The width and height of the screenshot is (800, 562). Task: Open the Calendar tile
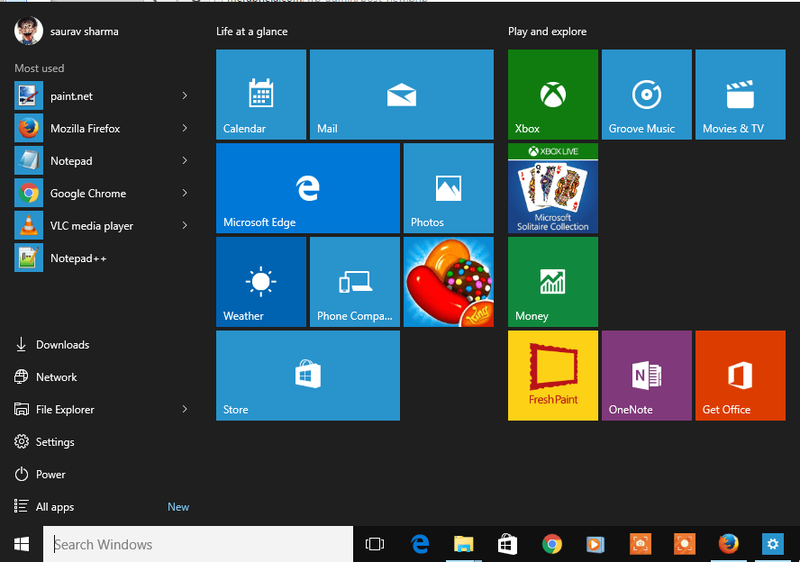click(261, 94)
